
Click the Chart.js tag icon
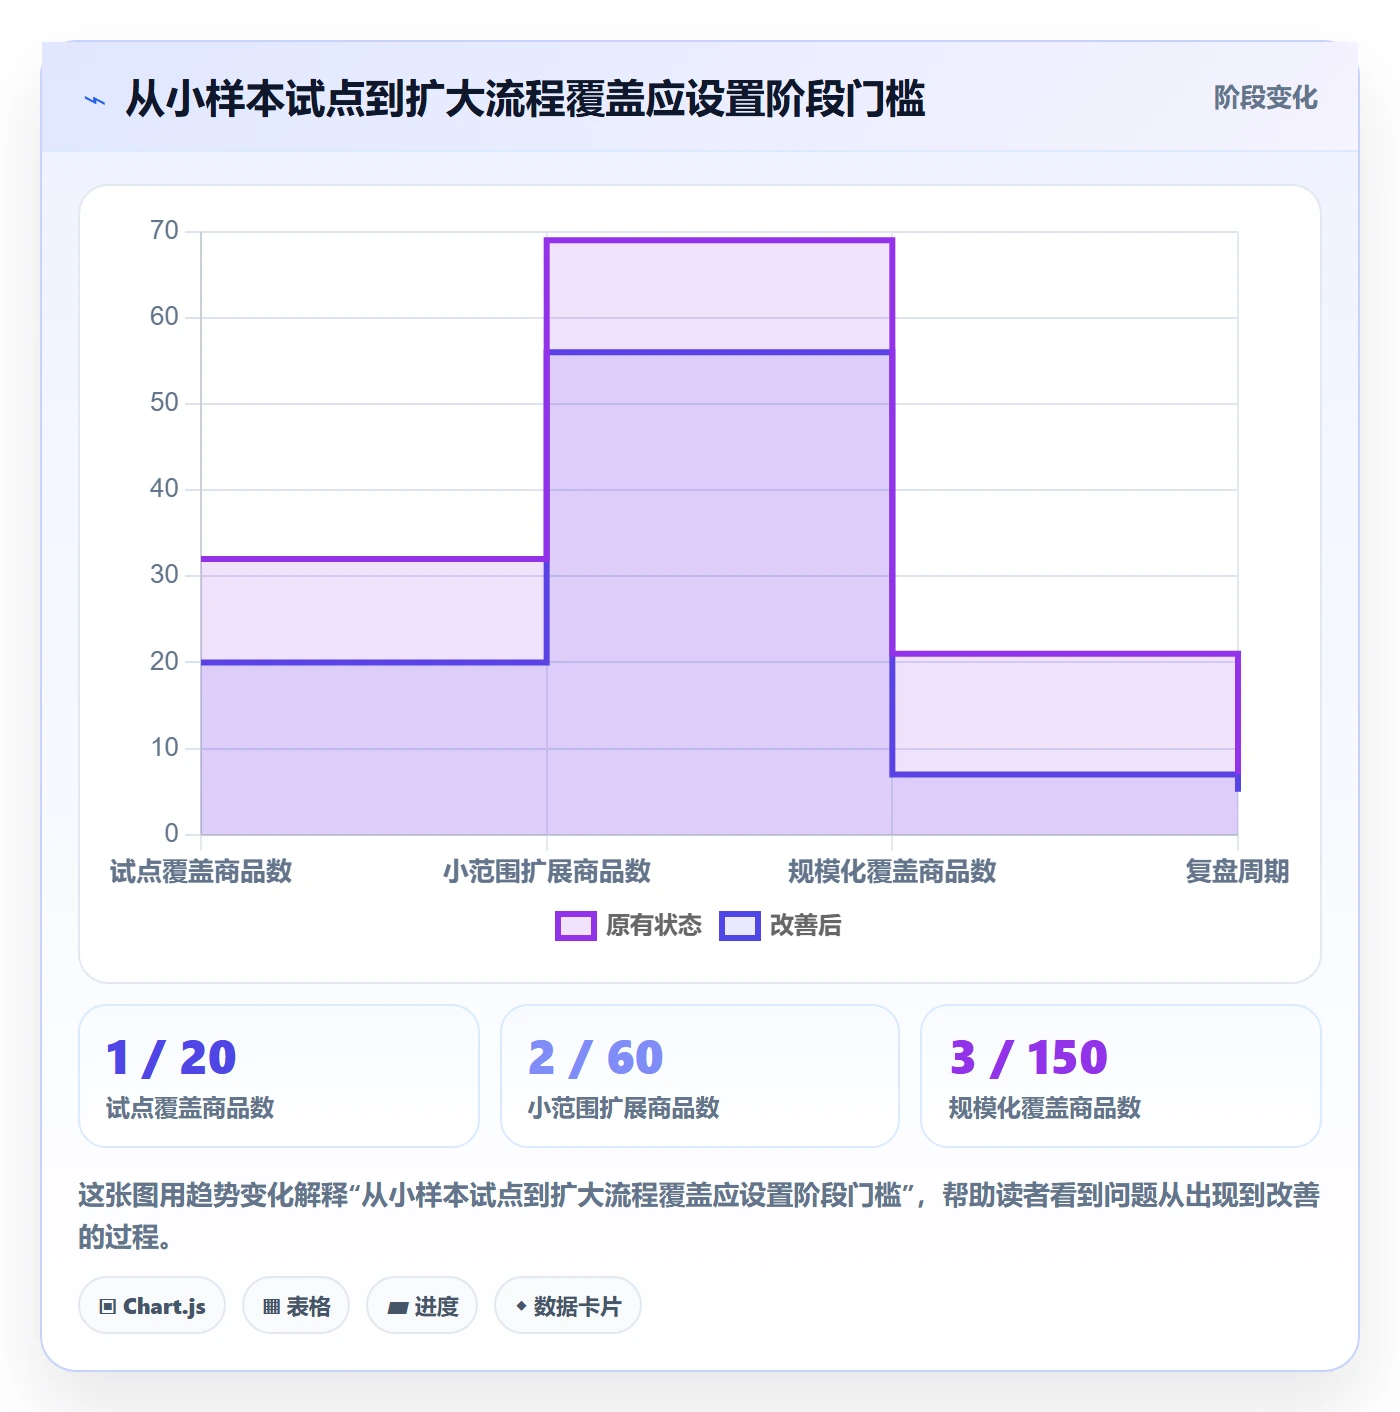tap(108, 1306)
